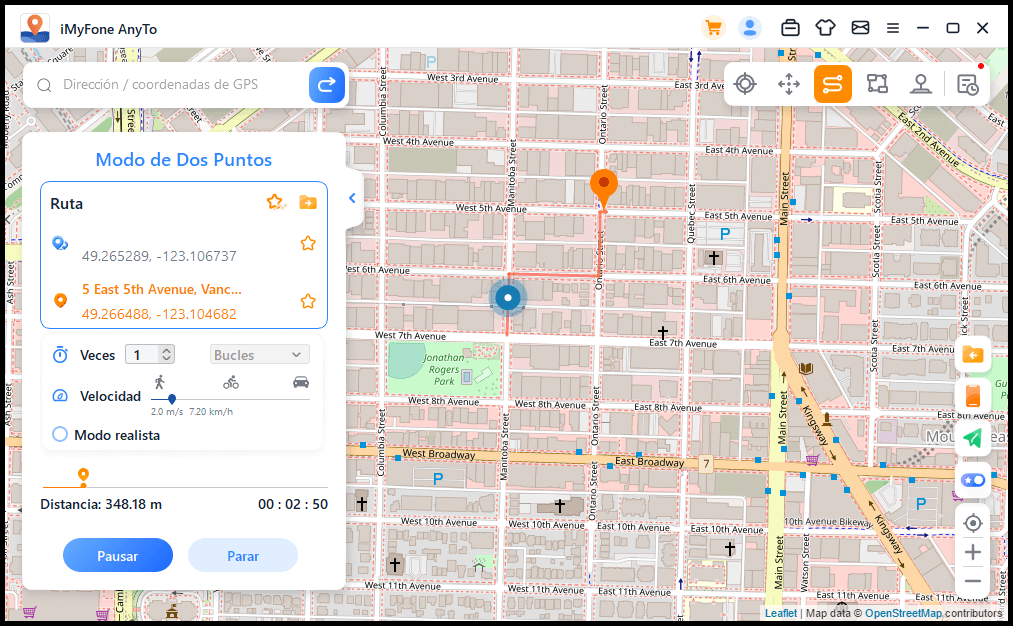Click the shopping cart icon
Screen dimensions: 1013x626
click(x=713, y=28)
